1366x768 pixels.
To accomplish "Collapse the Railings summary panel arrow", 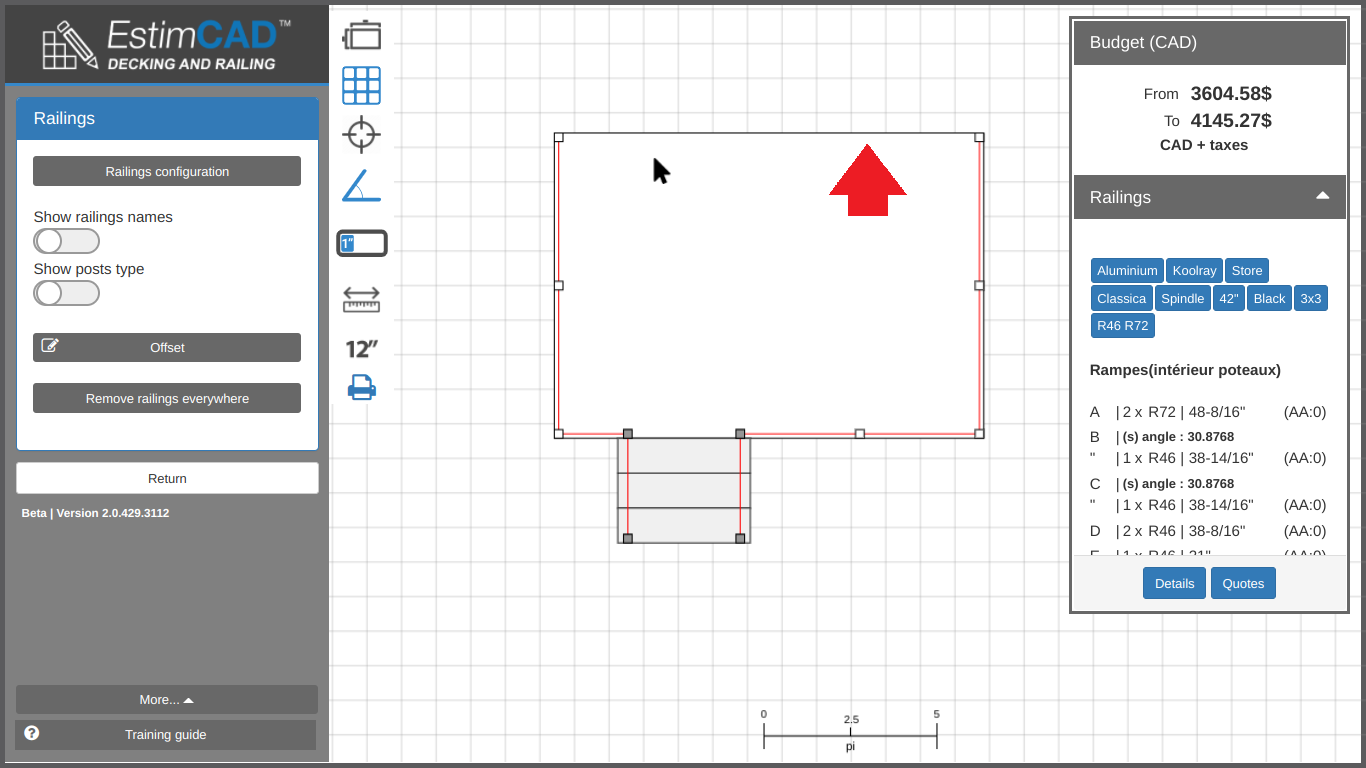I will [x=1322, y=196].
